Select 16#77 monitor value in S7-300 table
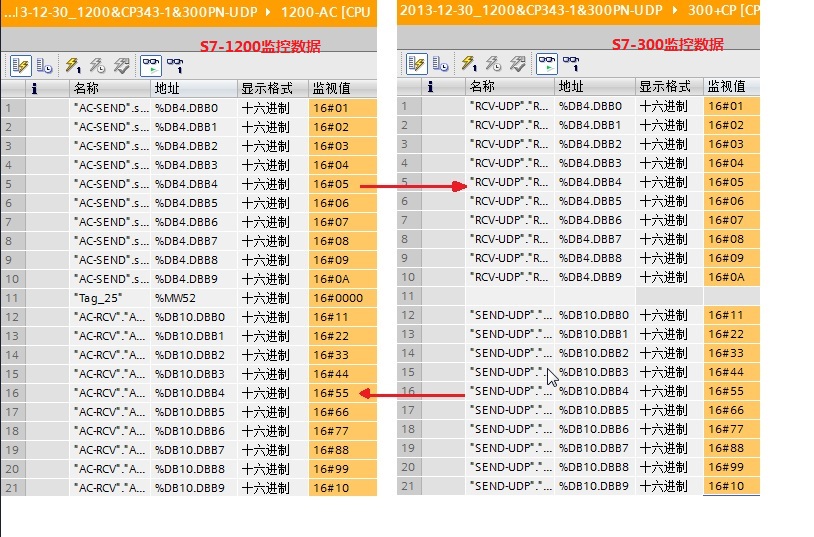The width and height of the screenshot is (814, 537). (x=732, y=429)
